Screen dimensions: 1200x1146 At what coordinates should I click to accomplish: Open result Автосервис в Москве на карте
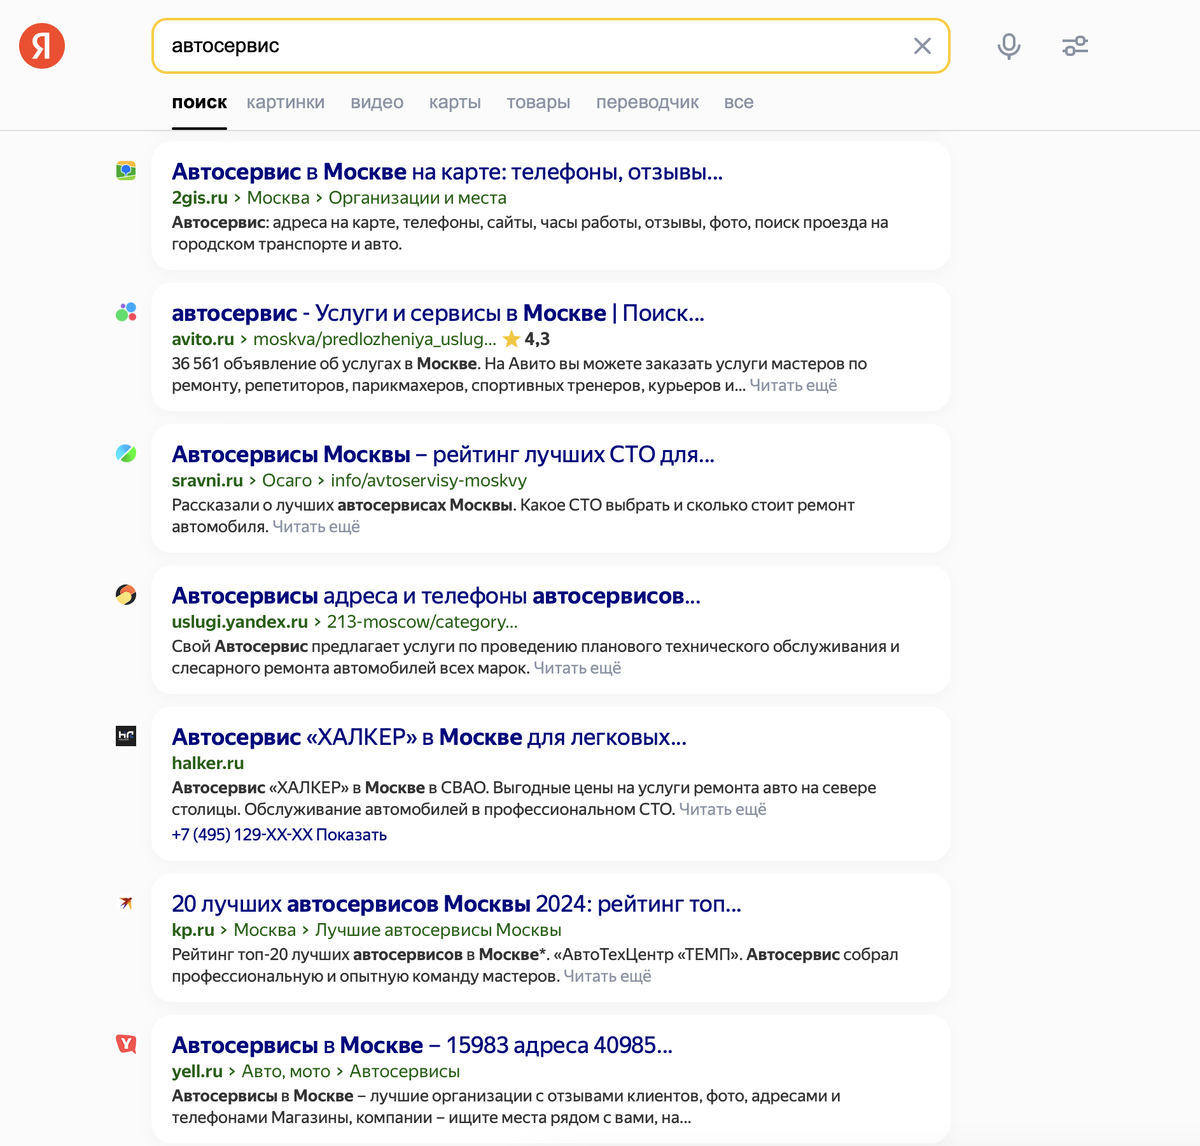447,172
